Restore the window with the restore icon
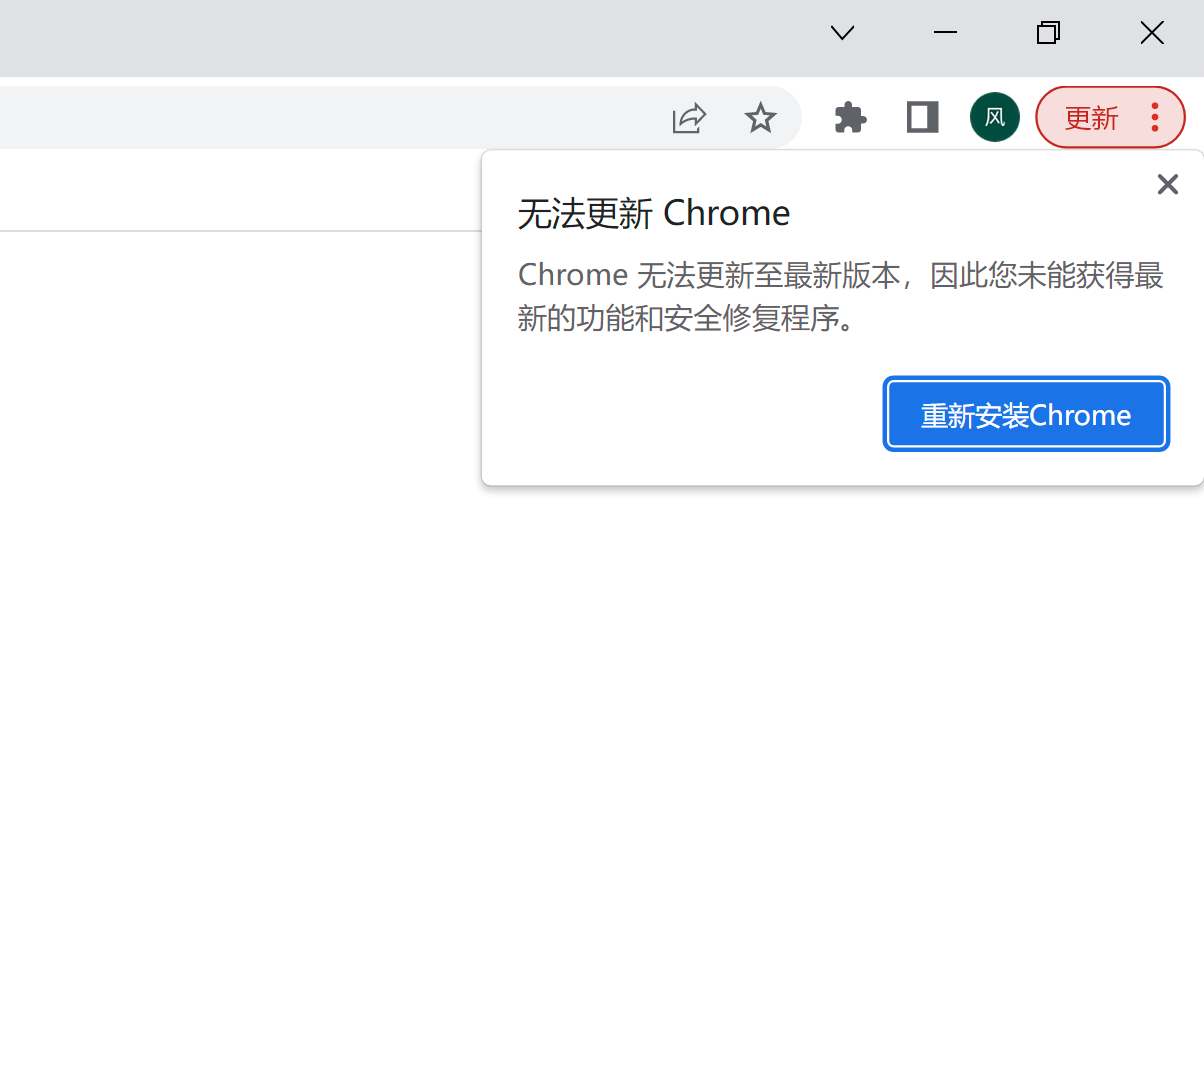The width and height of the screenshot is (1204, 1073). point(1048,32)
